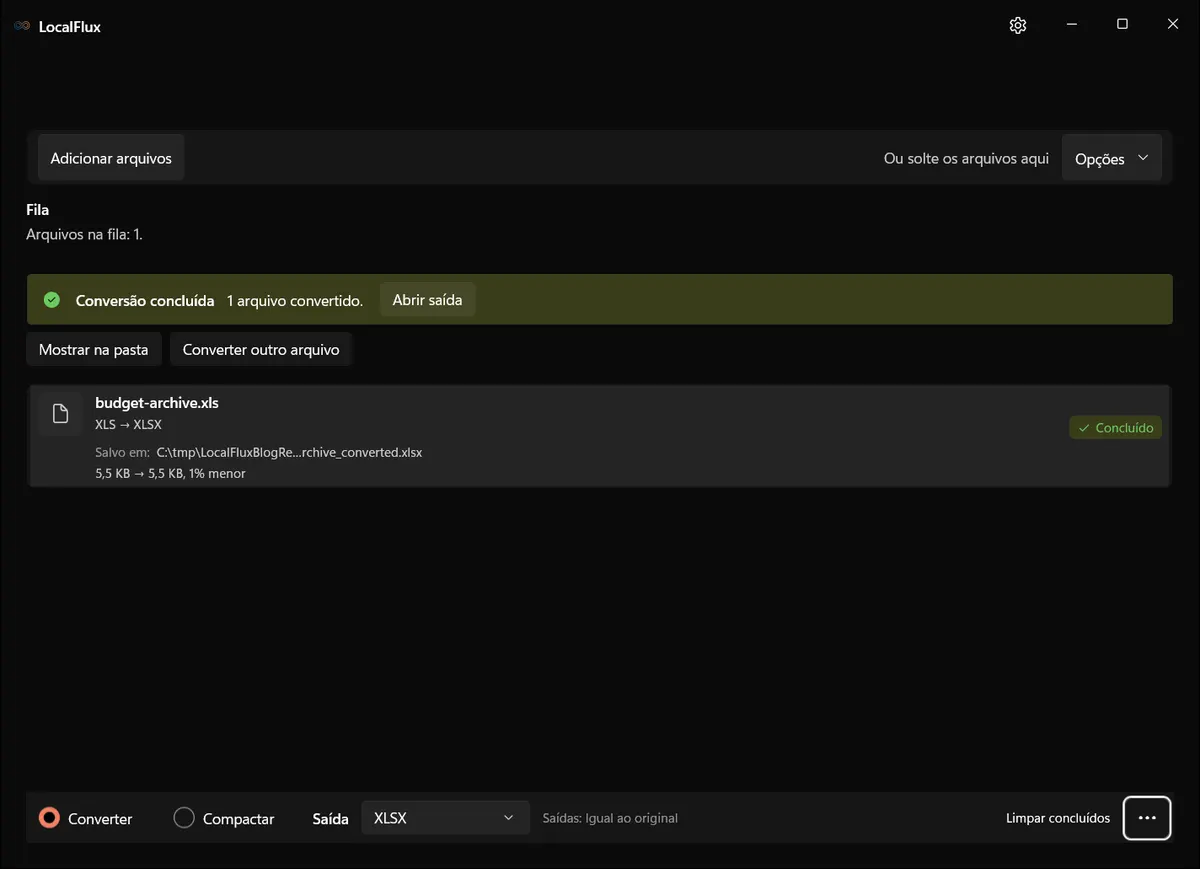Click Adicionar arquivos button
This screenshot has height=869, width=1200.
tap(111, 158)
